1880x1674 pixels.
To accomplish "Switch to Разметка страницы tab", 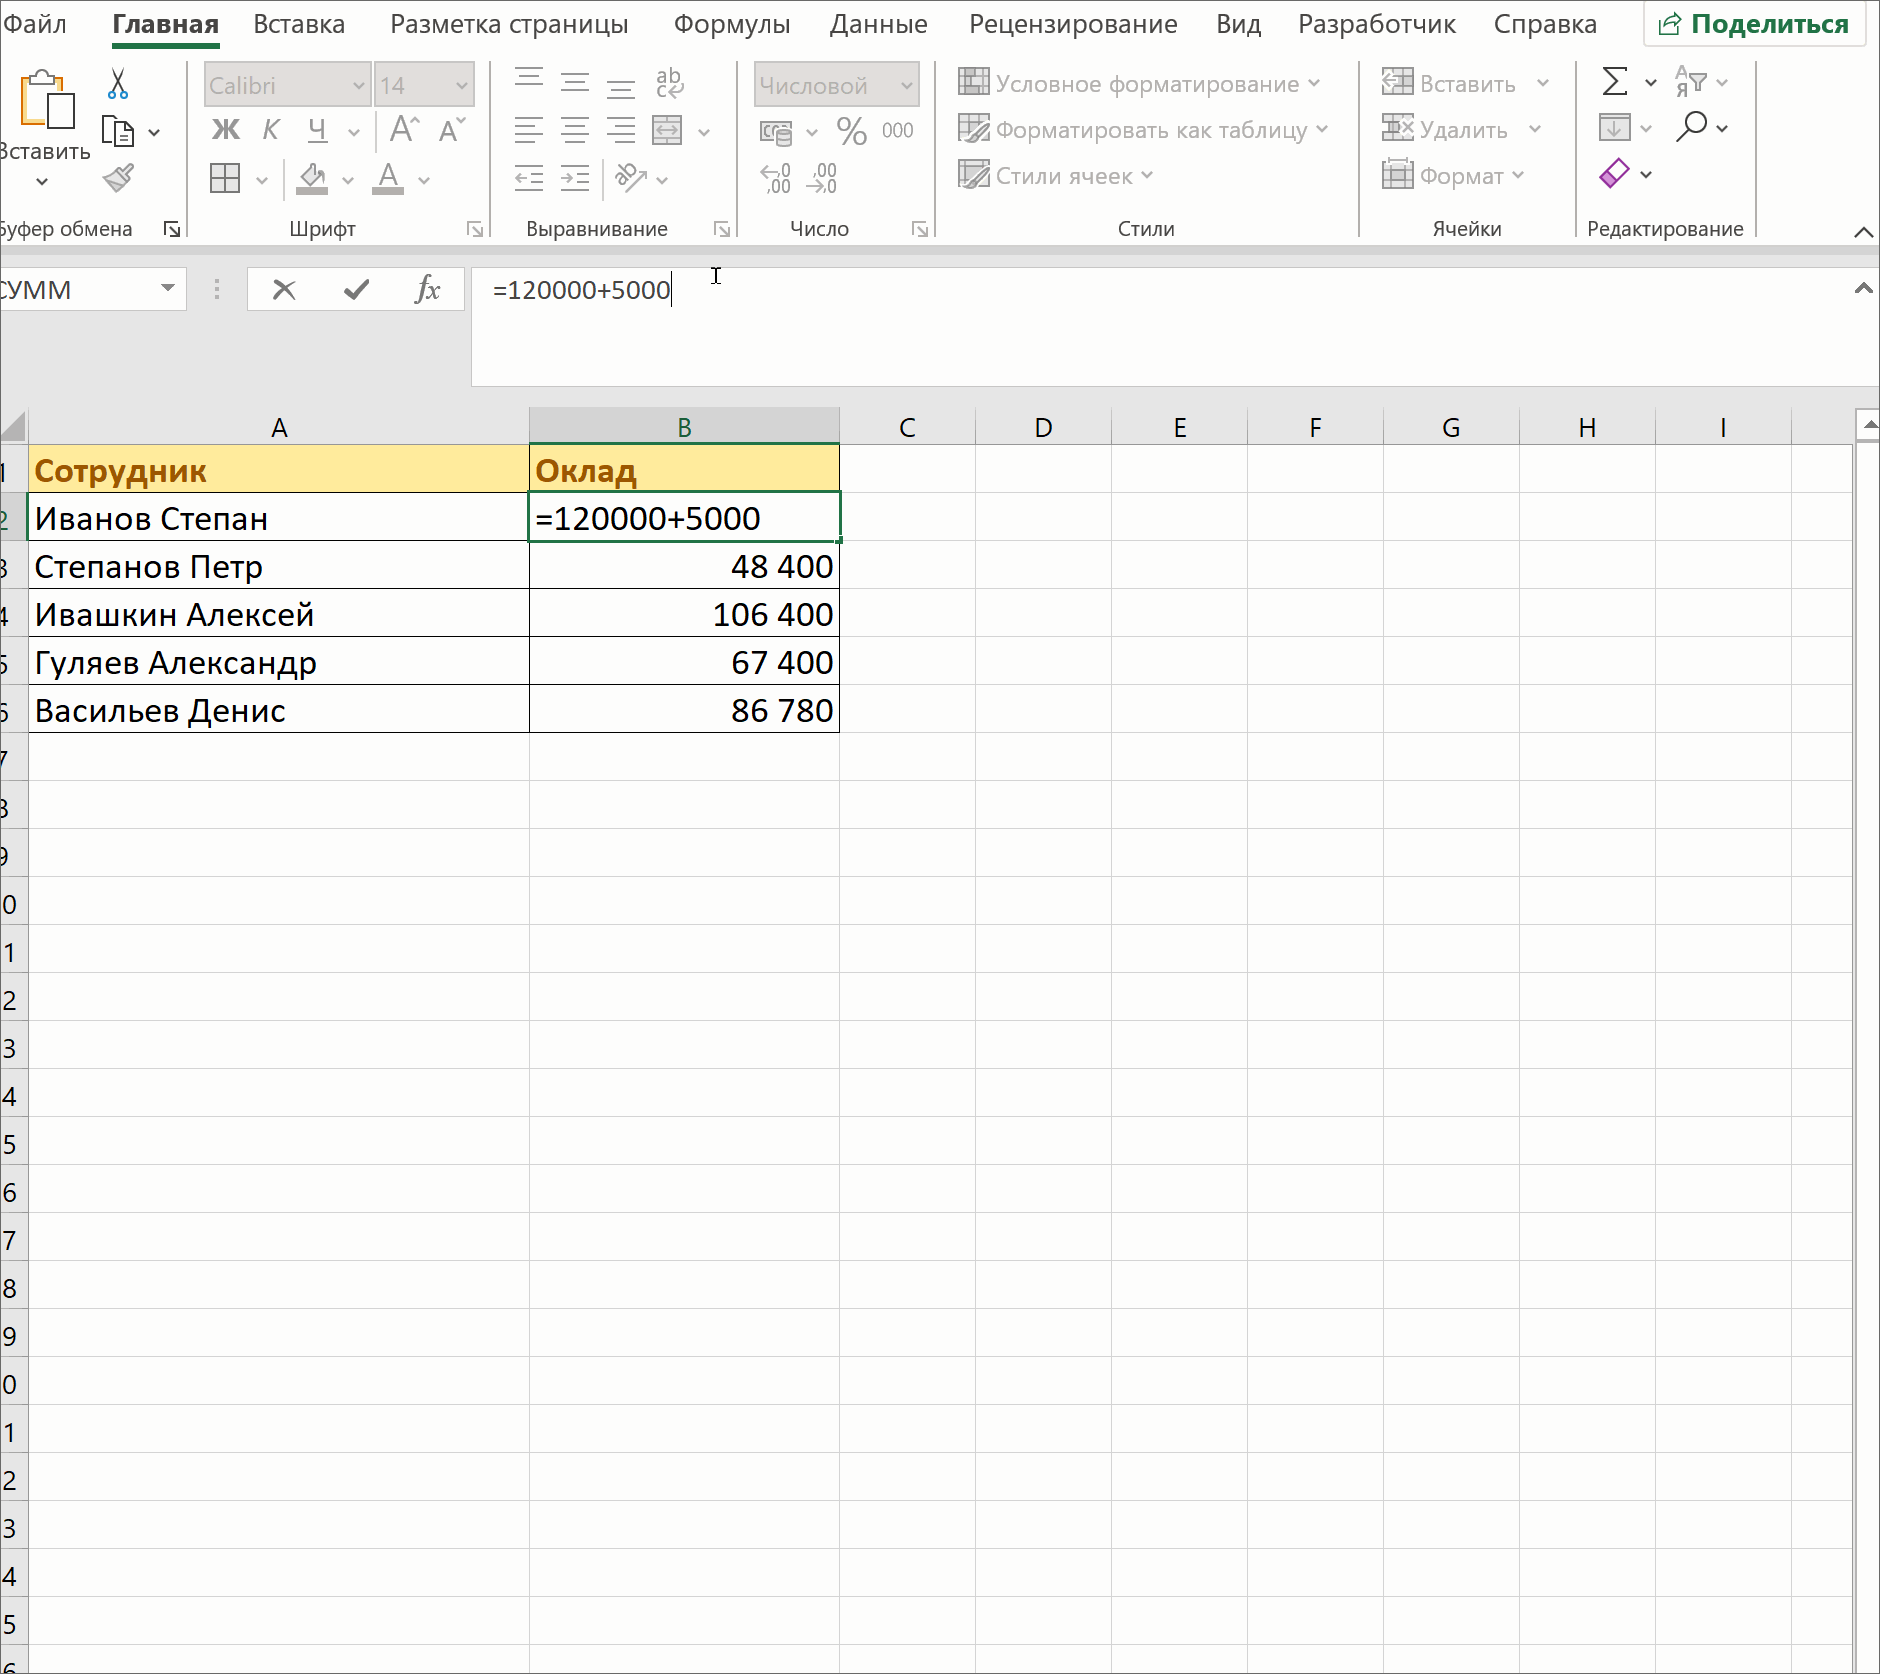I will point(509,24).
